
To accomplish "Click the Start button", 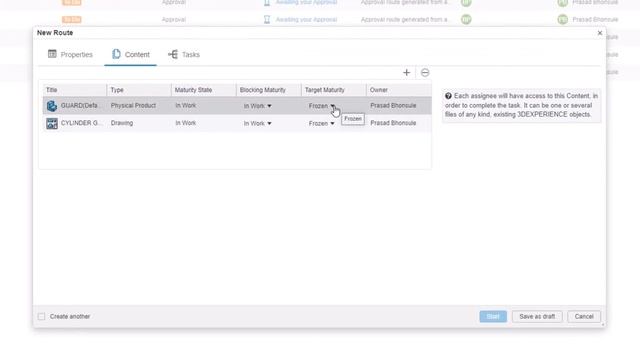I will pyautogui.click(x=493, y=316).
